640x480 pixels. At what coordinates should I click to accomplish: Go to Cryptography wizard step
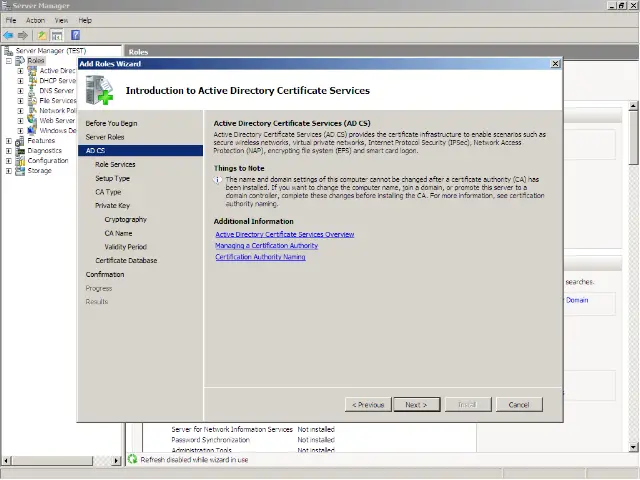coord(126,220)
